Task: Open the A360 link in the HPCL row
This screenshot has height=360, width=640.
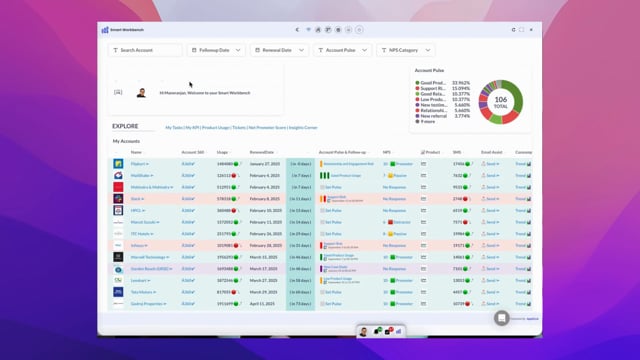Action: click(188, 211)
